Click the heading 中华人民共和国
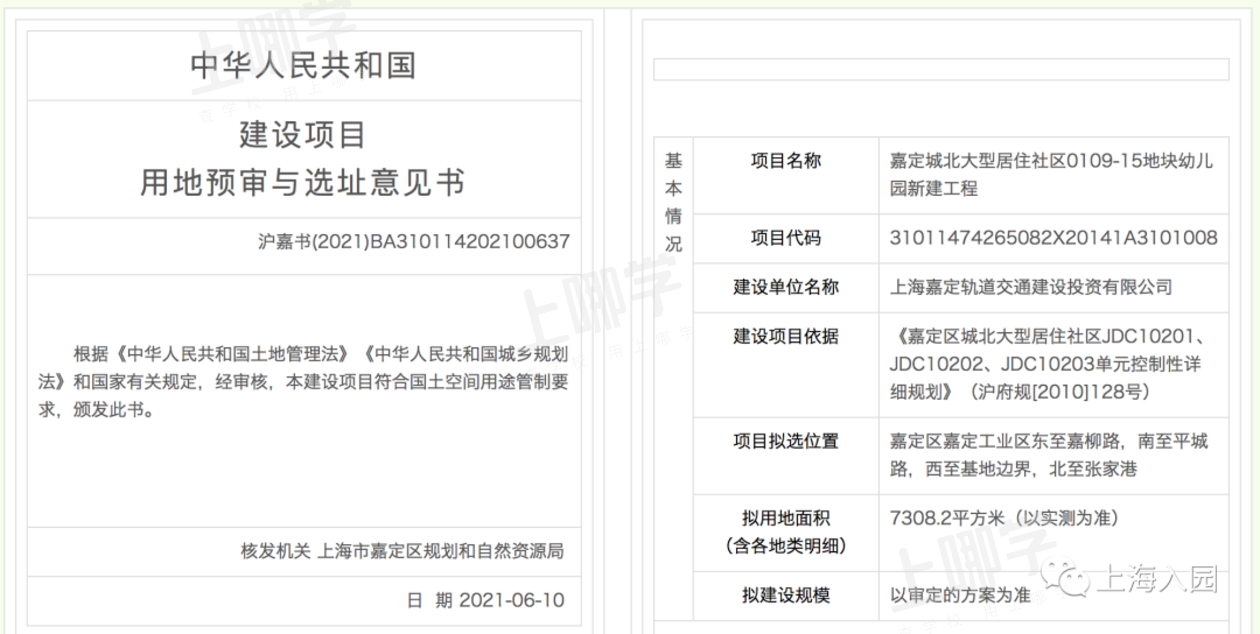Viewport: 1260px width, 634px height. tap(303, 66)
